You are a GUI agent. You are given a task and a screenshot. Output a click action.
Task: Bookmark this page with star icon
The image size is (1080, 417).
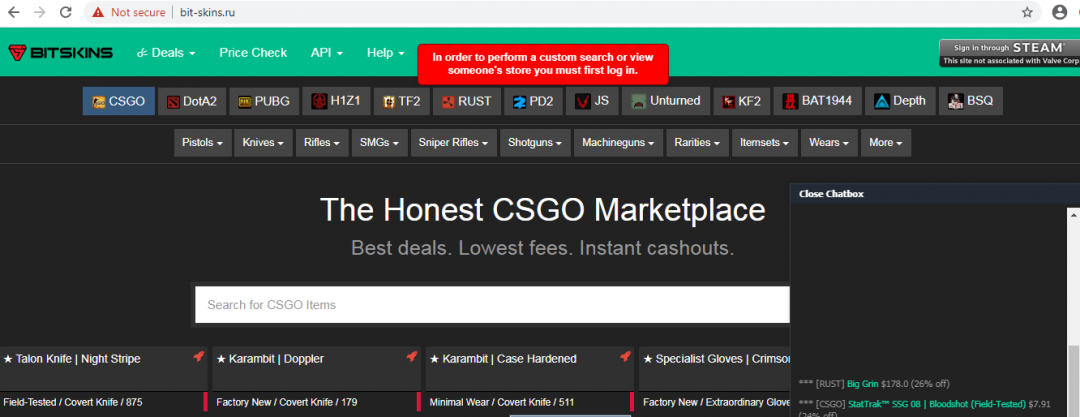(x=1027, y=13)
